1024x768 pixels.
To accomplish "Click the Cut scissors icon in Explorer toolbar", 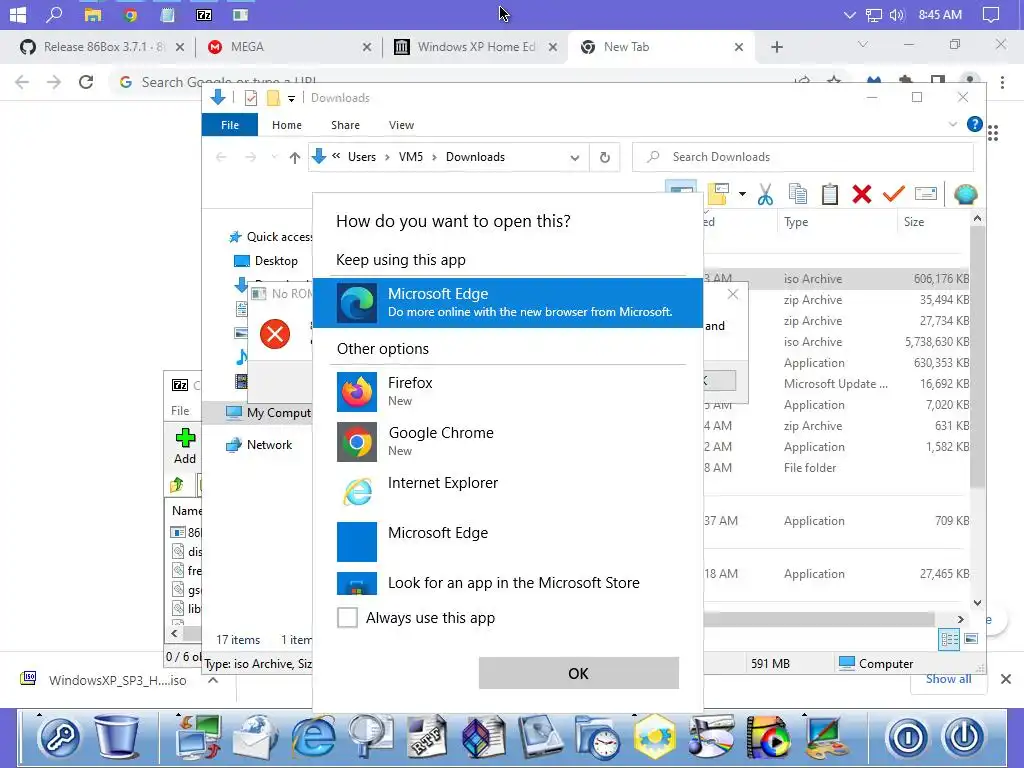I will (x=765, y=194).
